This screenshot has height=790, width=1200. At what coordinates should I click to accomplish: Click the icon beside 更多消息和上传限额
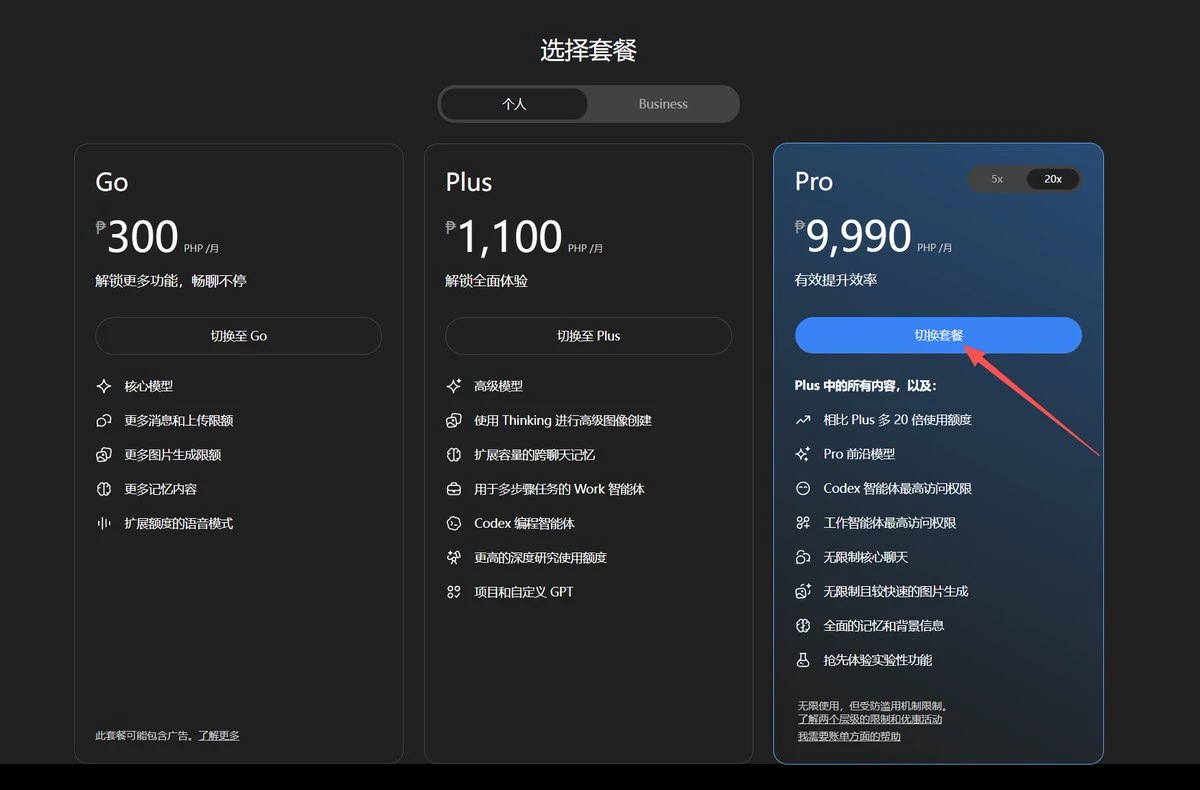click(x=103, y=421)
